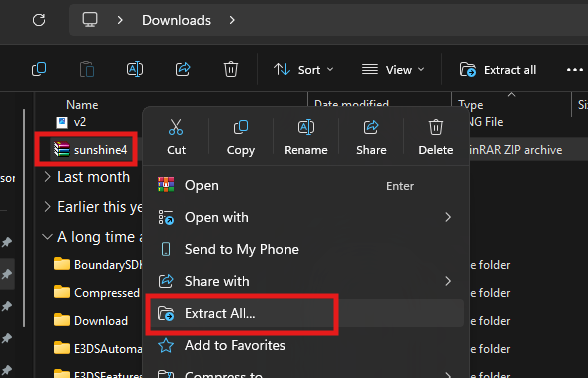The width and height of the screenshot is (588, 378).
Task: Select the Downloads breadcrumb segment
Action: [176, 20]
